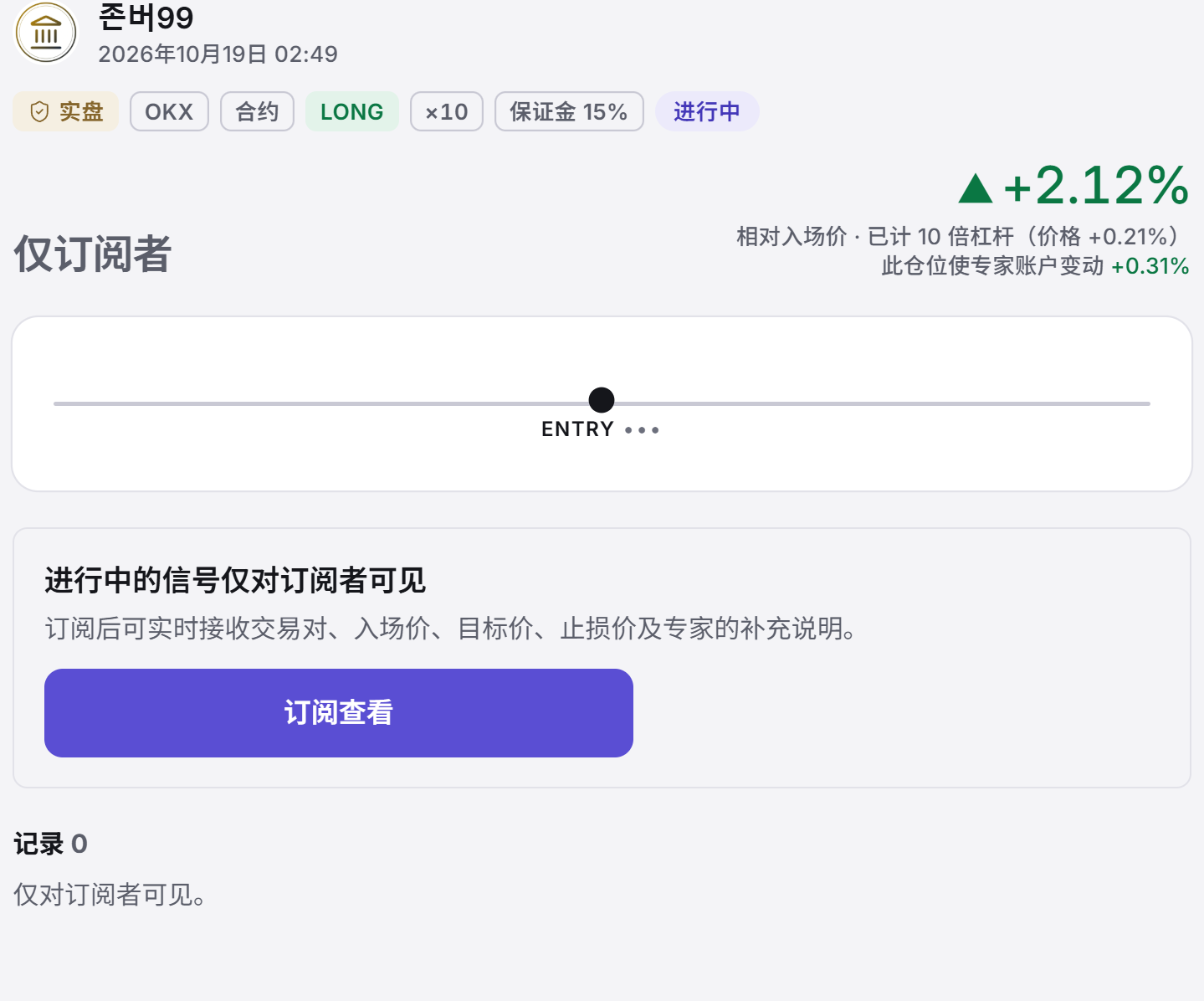The height and width of the screenshot is (1001, 1204).
Task: Open the 존버99 expert profile name
Action: tap(146, 17)
